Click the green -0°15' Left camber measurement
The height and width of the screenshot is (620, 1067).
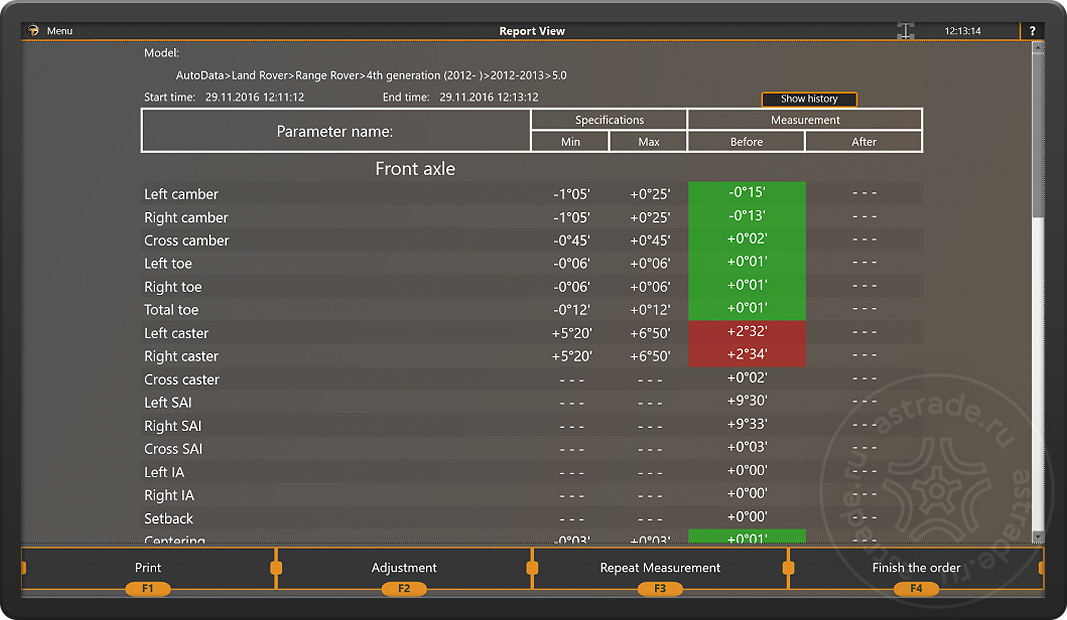[x=747, y=193]
